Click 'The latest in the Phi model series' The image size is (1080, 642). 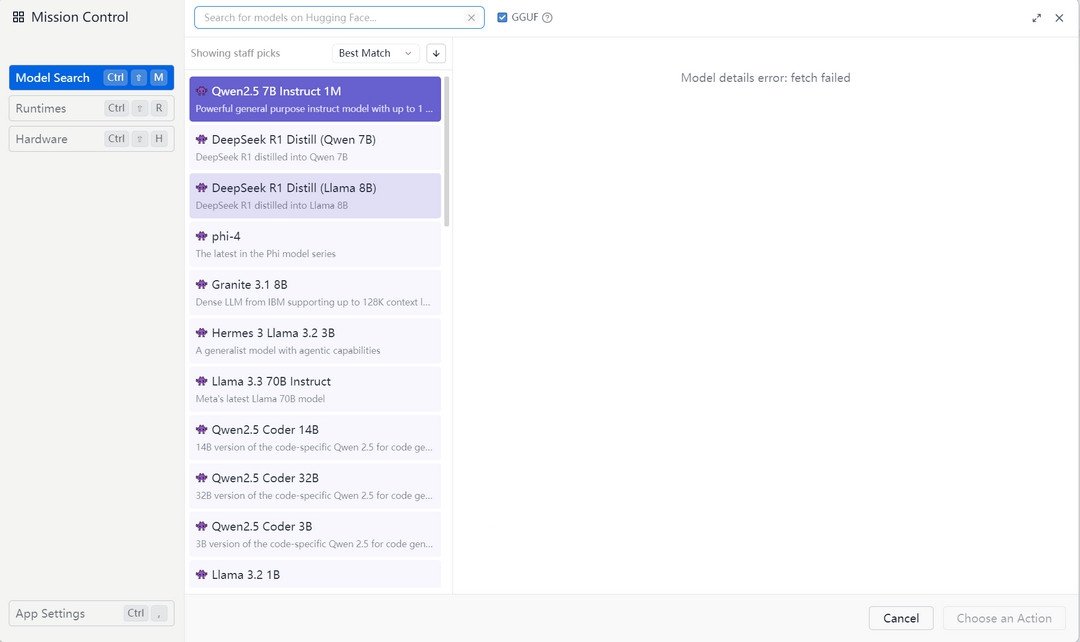tap(265, 253)
